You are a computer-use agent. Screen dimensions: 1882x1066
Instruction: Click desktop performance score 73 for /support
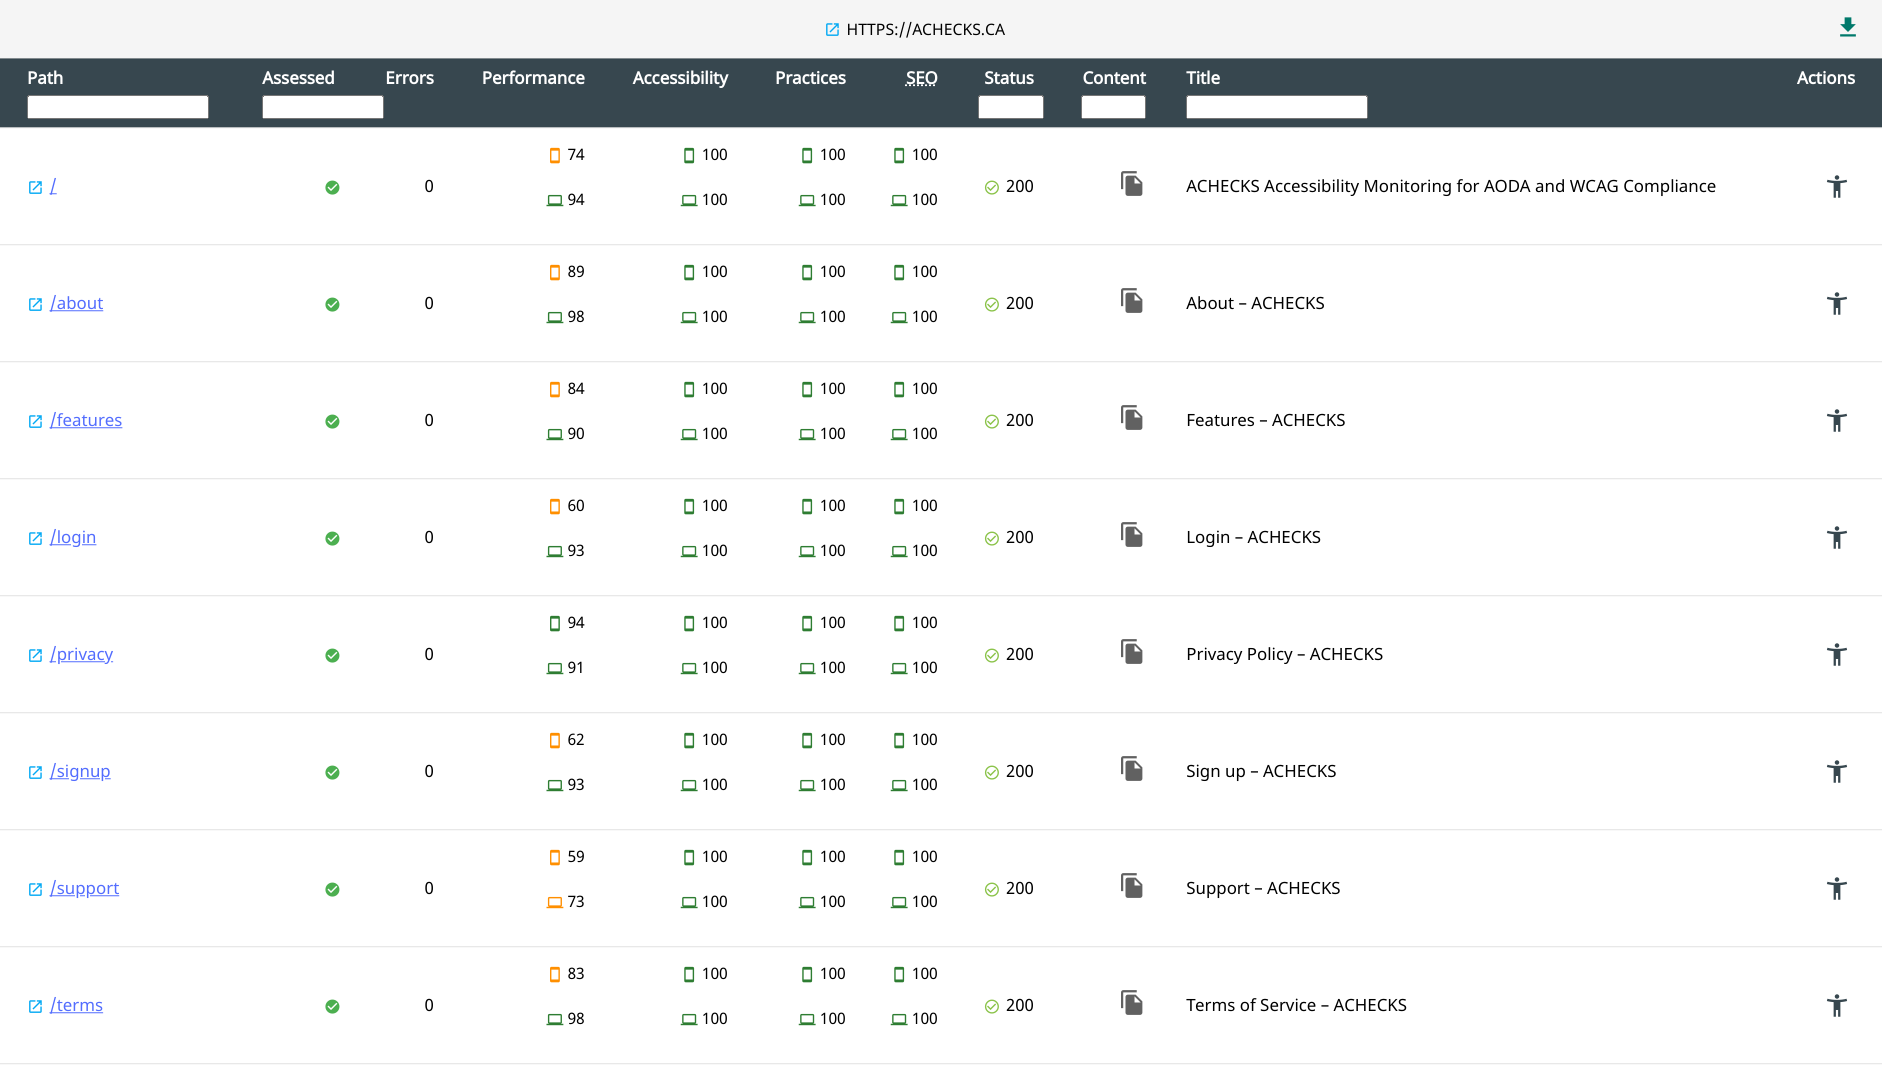click(x=566, y=902)
